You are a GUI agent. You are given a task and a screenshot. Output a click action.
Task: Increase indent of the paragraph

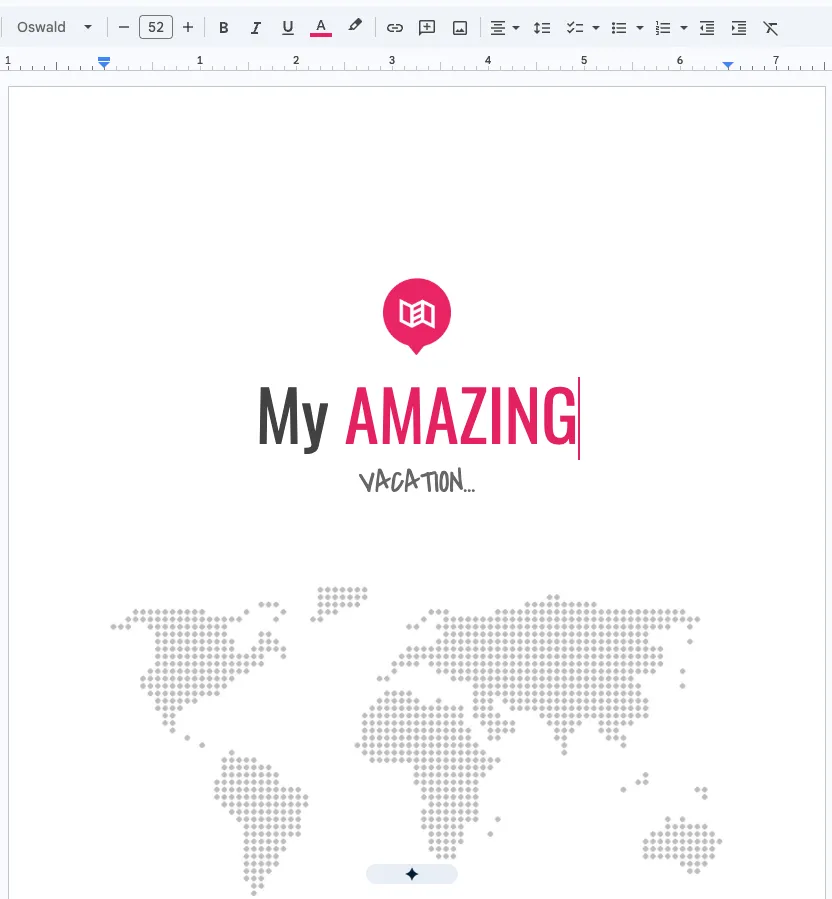(x=739, y=28)
